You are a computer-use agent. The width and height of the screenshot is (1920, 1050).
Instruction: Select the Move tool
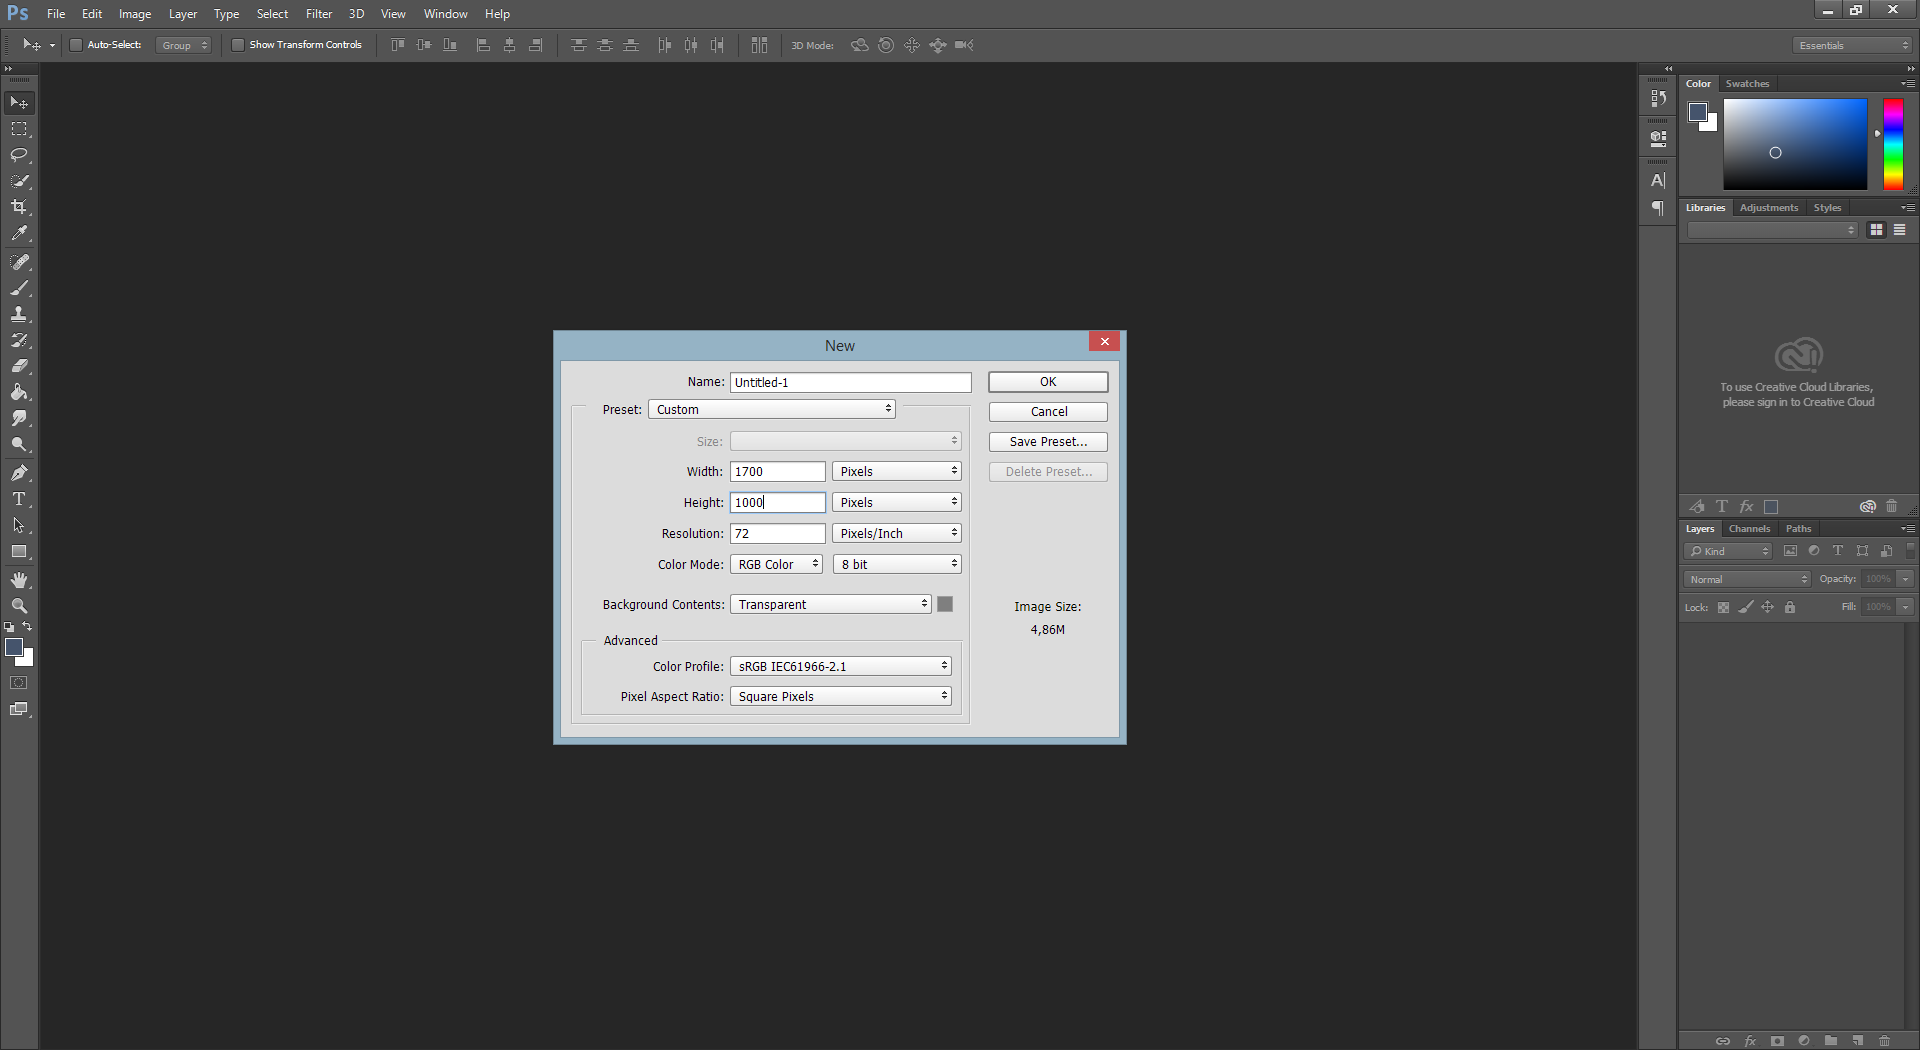[20, 102]
